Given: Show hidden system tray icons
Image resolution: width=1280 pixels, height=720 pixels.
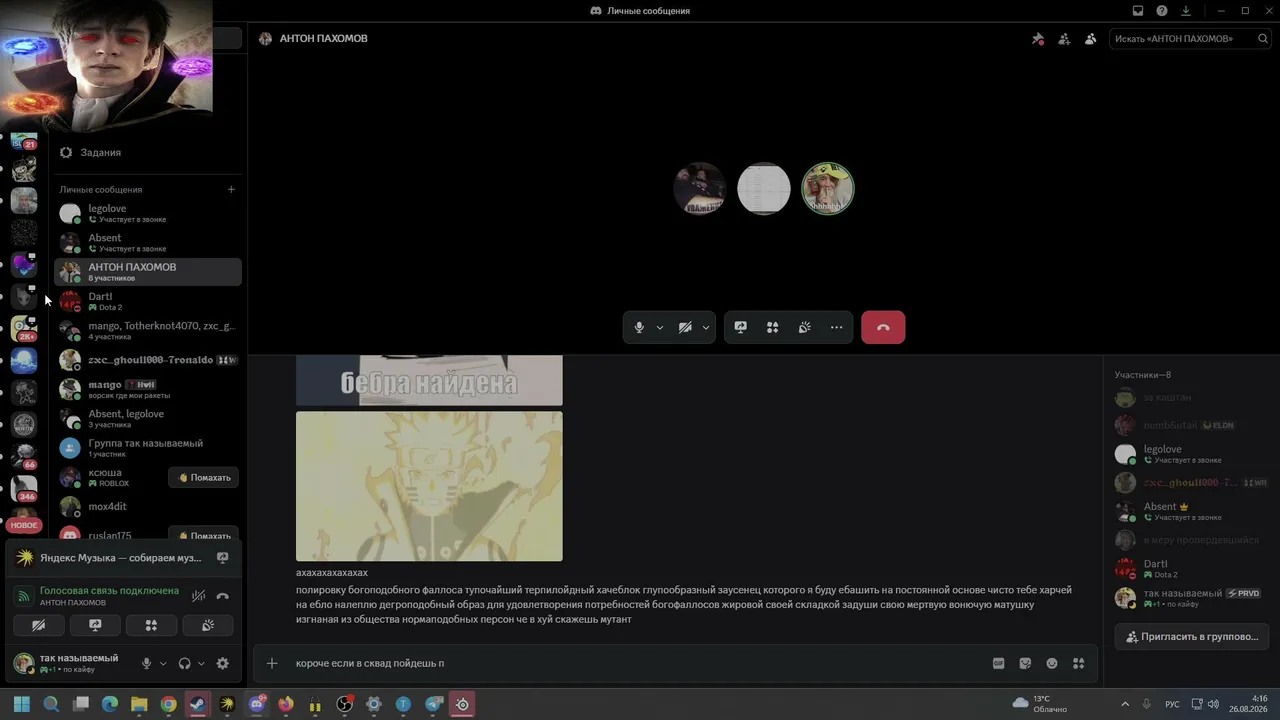Looking at the screenshot, I should tap(1125, 704).
